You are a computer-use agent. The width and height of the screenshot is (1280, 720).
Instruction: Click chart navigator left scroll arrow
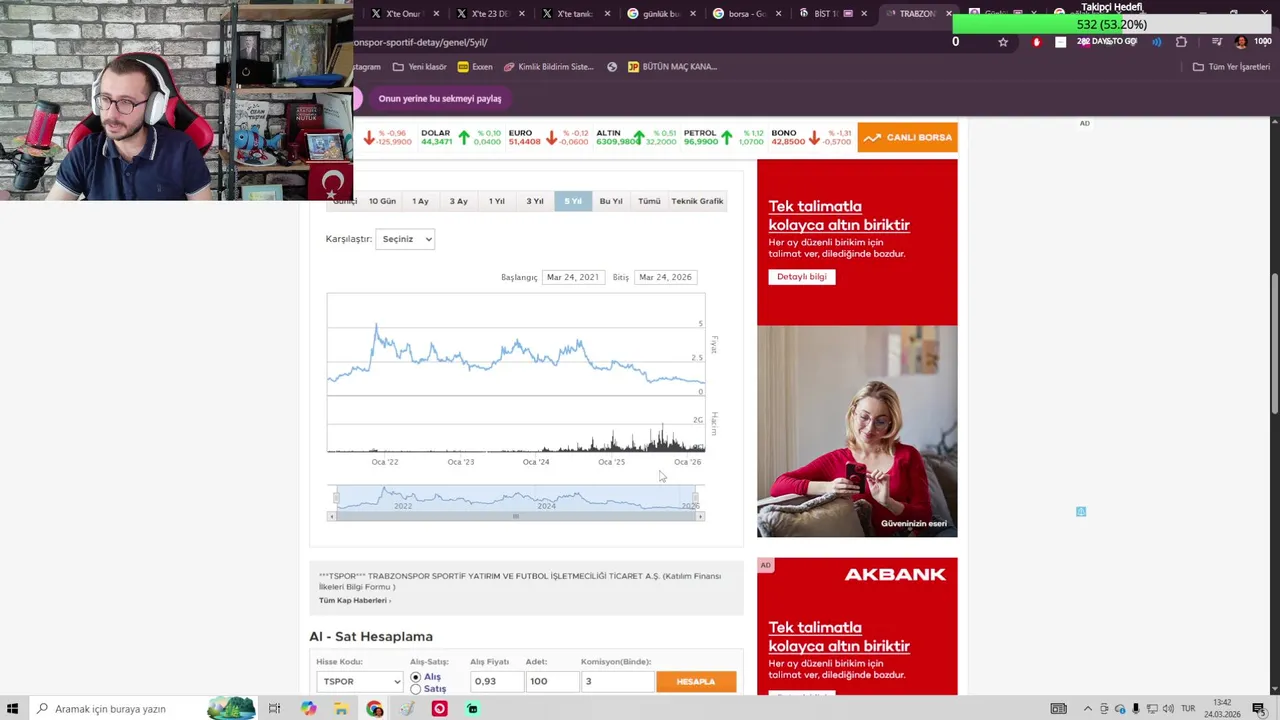331,517
